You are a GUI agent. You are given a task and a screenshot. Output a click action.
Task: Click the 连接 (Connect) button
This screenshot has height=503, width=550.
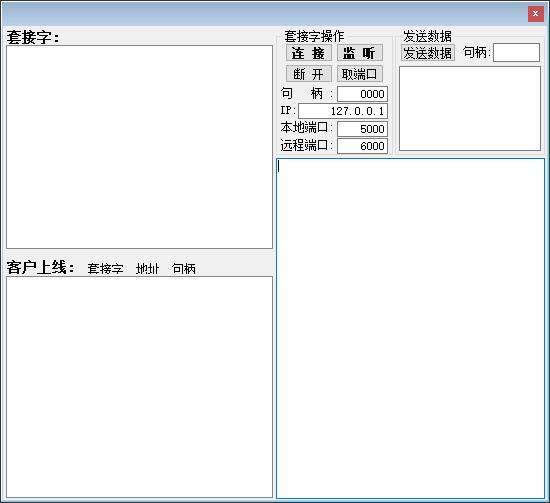[309, 53]
